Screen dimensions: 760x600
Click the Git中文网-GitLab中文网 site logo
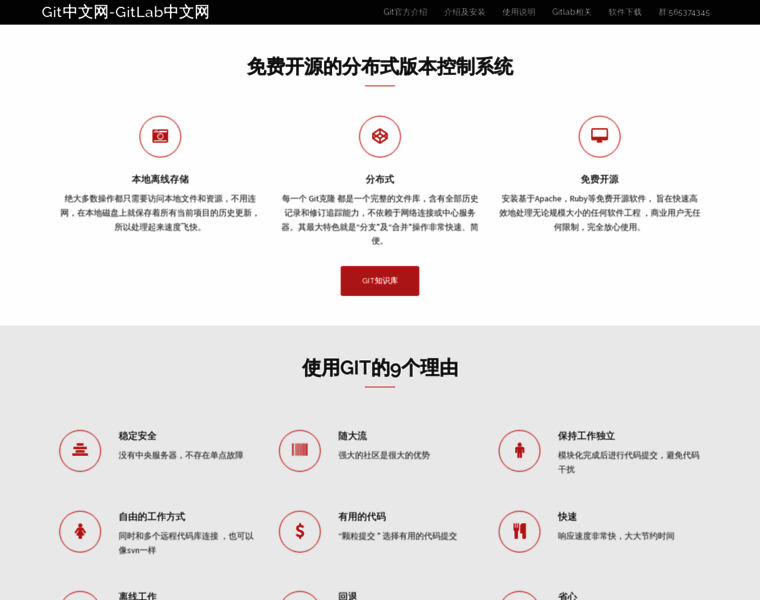(125, 12)
